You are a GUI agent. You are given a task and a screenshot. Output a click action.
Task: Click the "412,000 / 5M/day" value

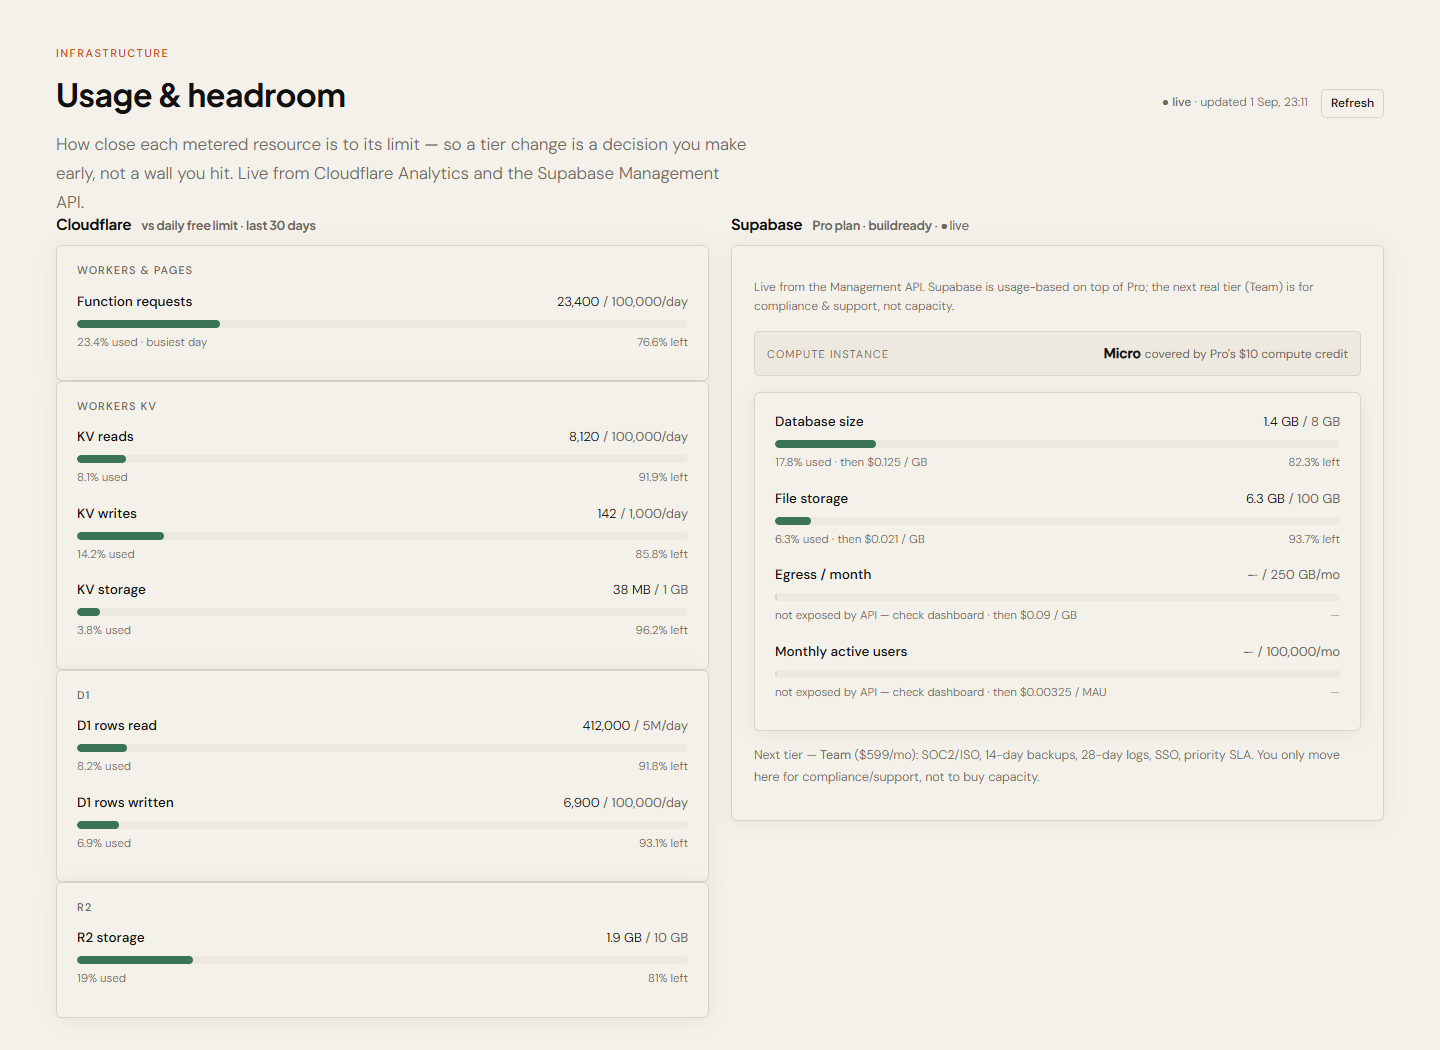coord(635,726)
